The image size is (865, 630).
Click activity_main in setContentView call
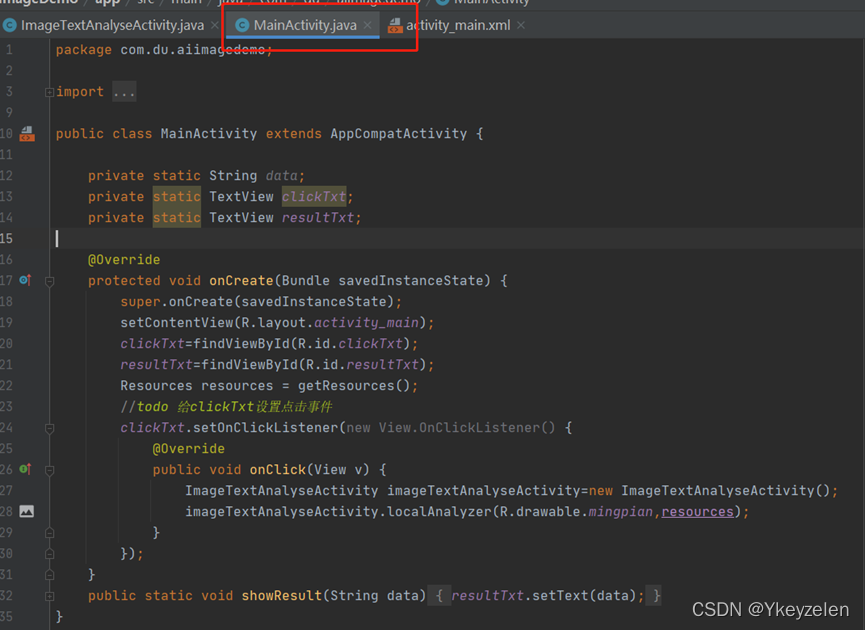tap(366, 322)
